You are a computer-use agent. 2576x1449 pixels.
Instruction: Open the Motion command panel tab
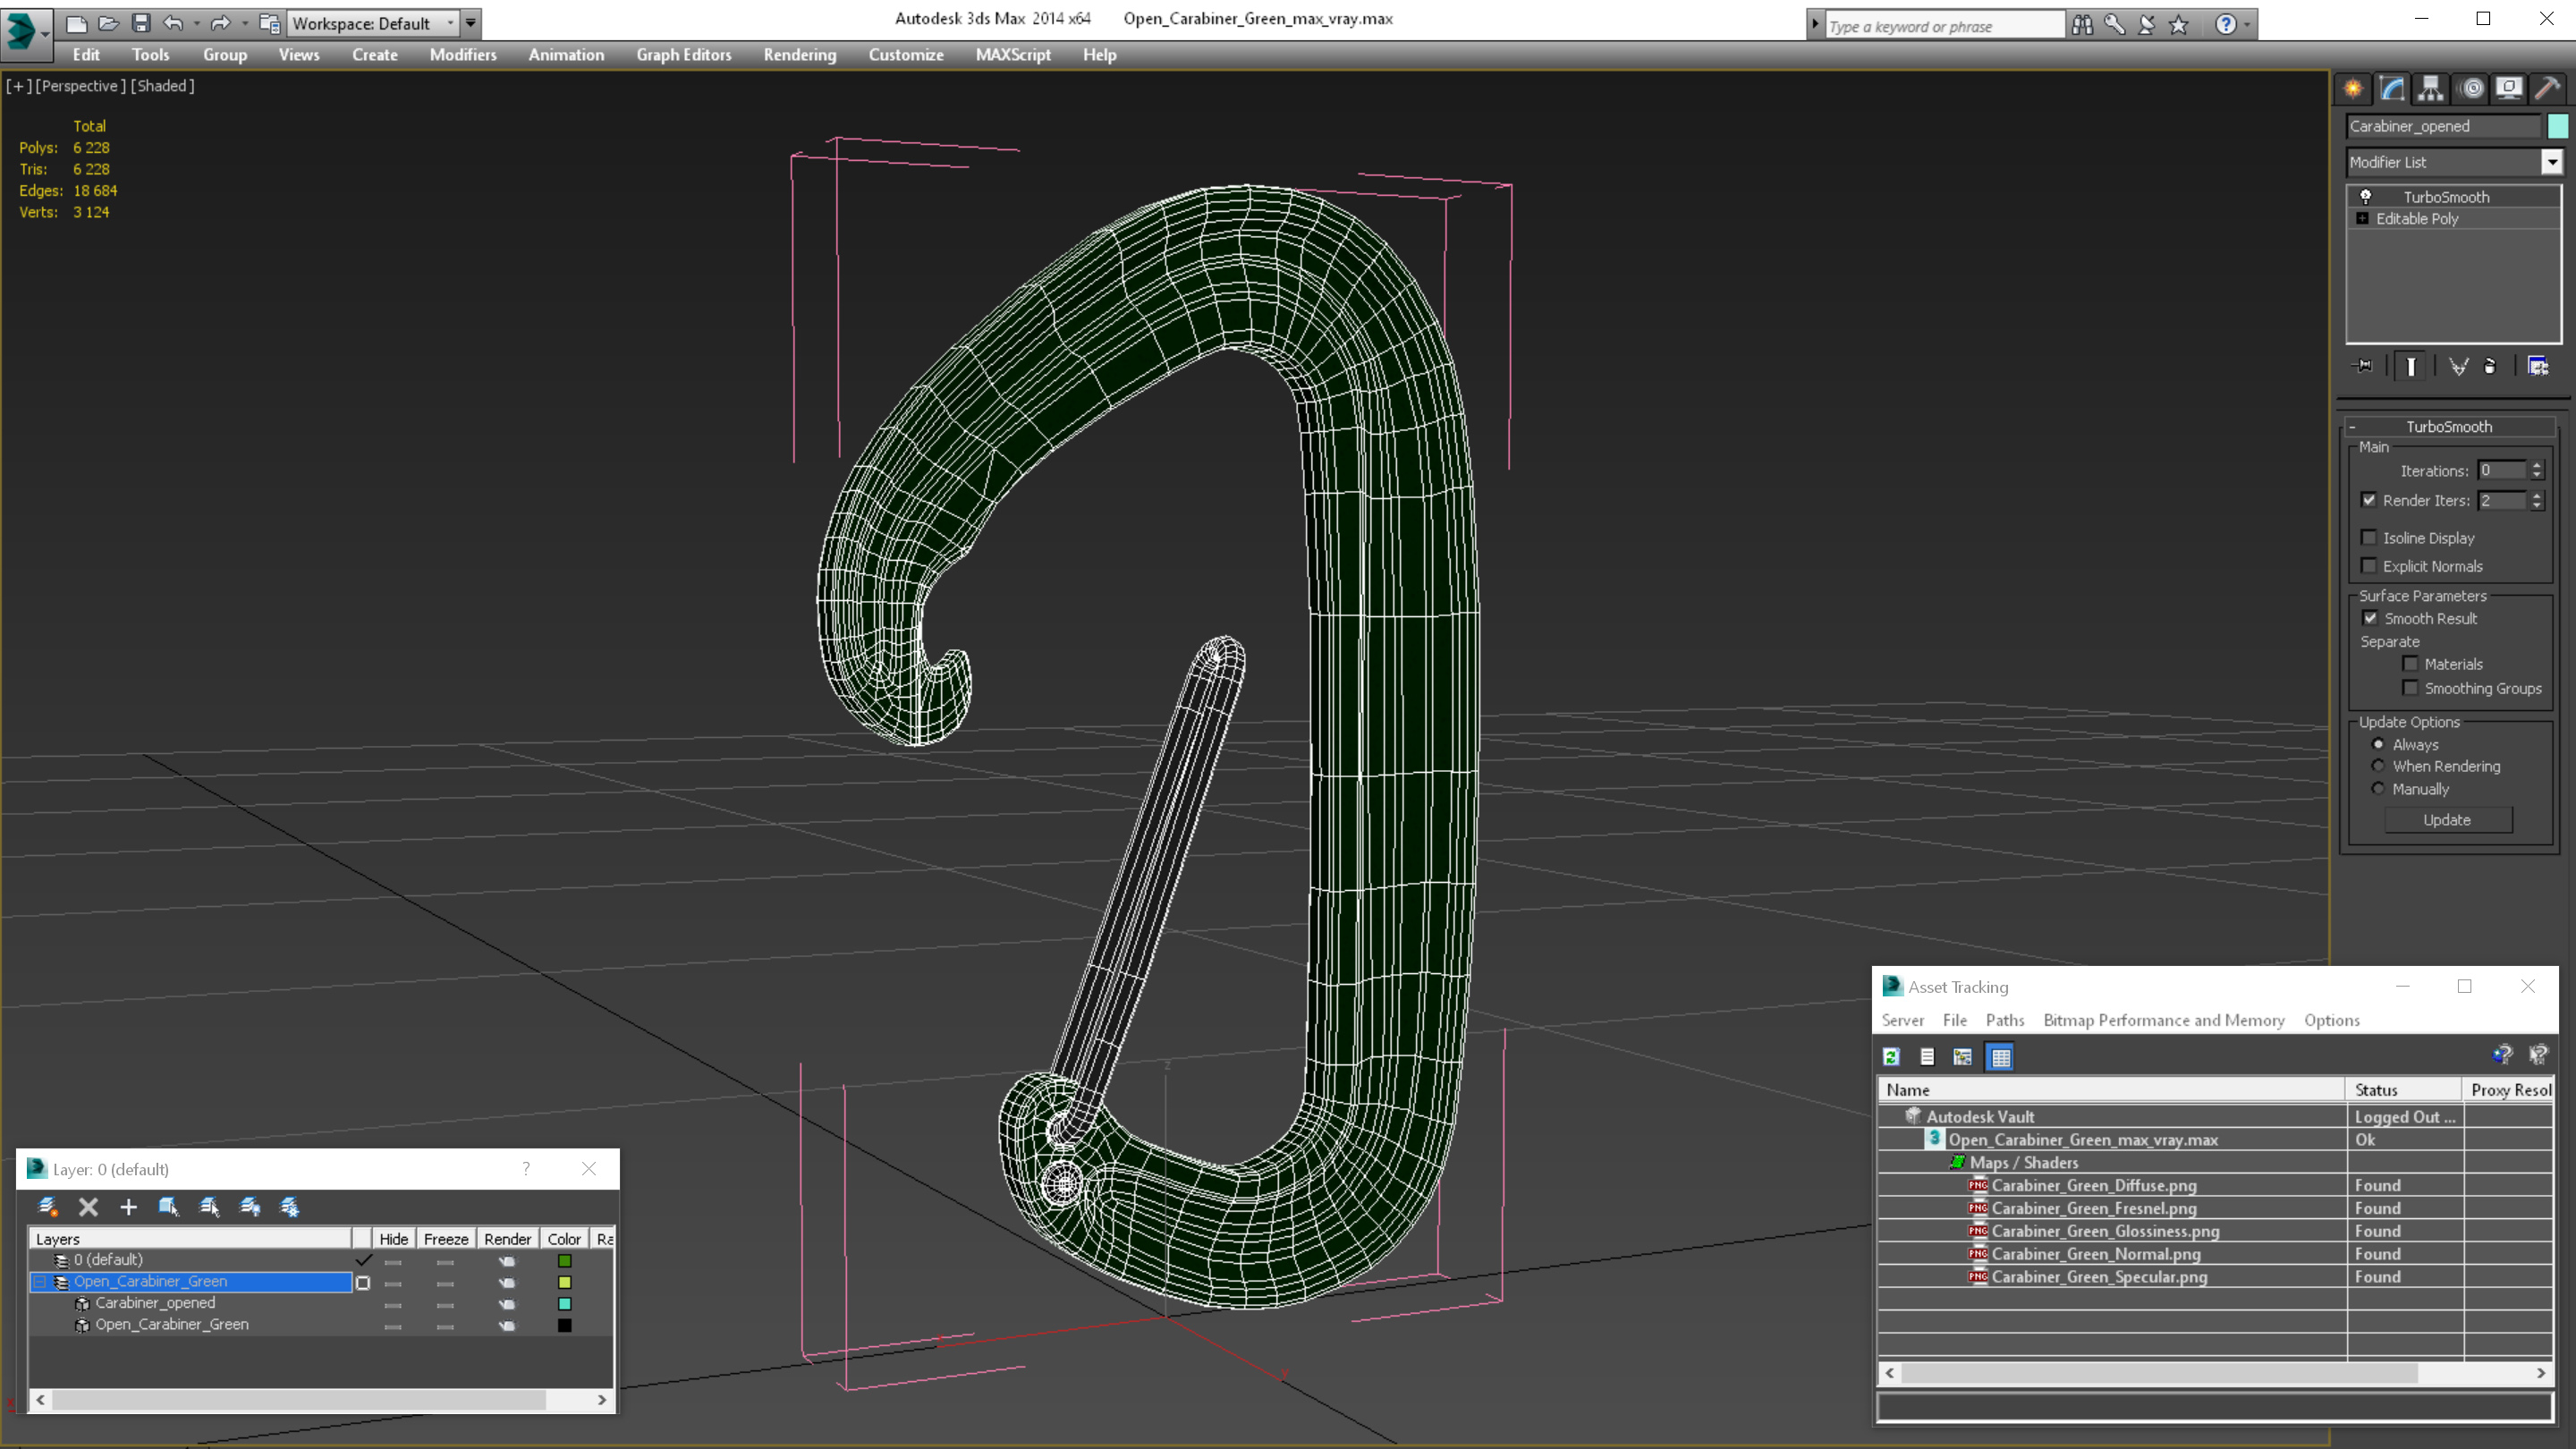coord(2471,88)
